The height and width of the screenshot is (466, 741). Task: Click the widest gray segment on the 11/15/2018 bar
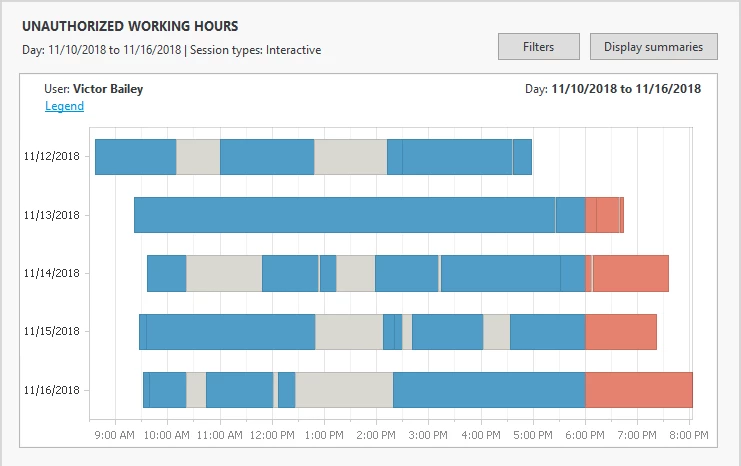coord(349,332)
